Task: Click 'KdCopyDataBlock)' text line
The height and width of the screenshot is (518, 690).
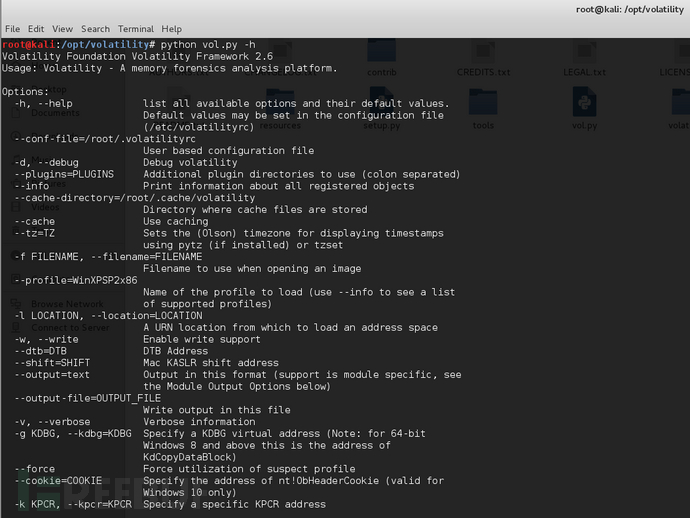Action: (190, 457)
